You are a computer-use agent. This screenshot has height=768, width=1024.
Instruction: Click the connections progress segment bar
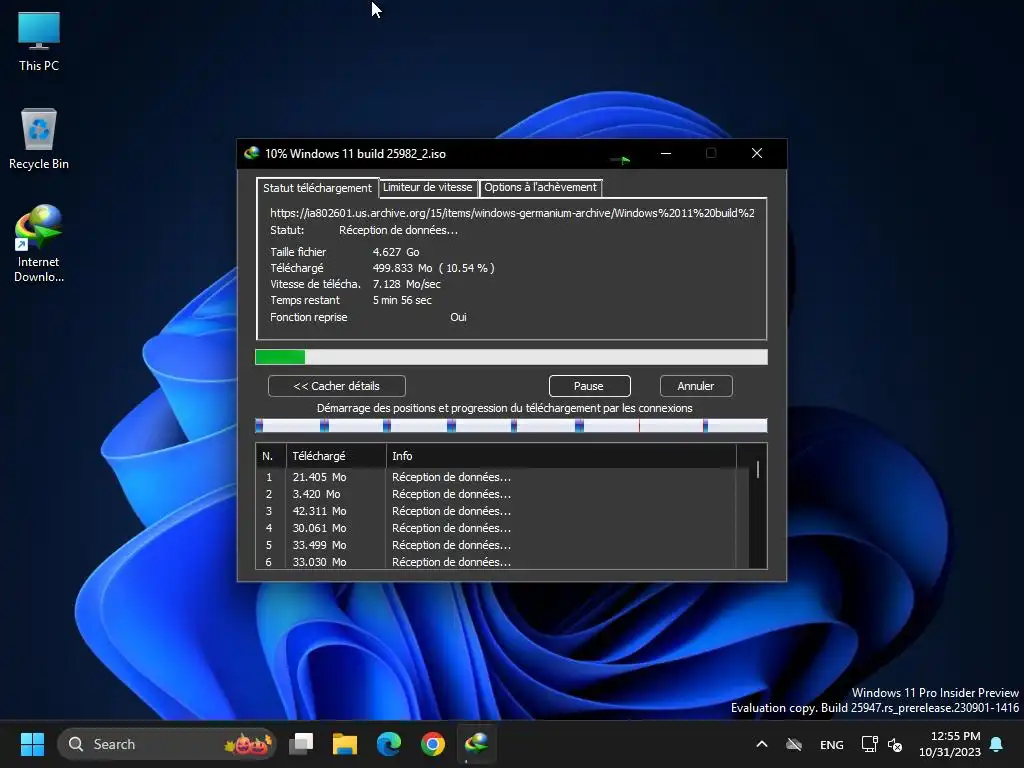click(511, 426)
